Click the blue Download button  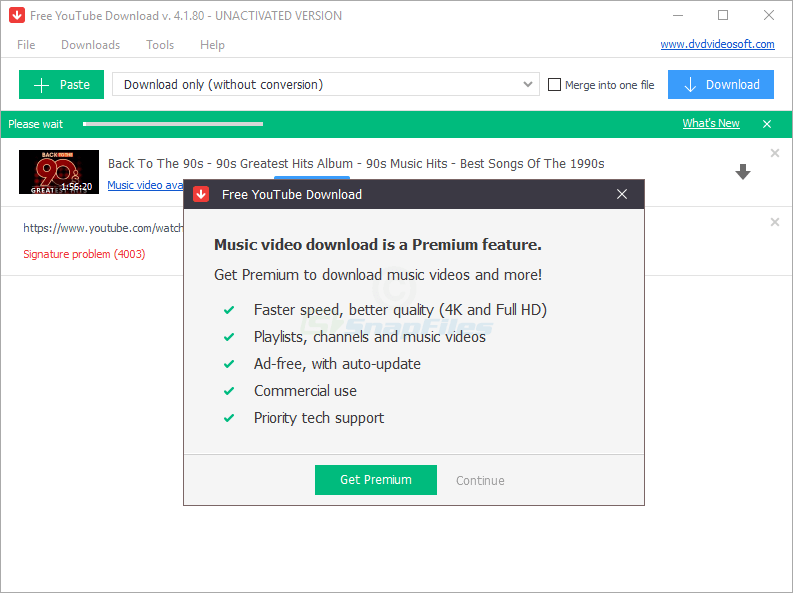coord(721,84)
